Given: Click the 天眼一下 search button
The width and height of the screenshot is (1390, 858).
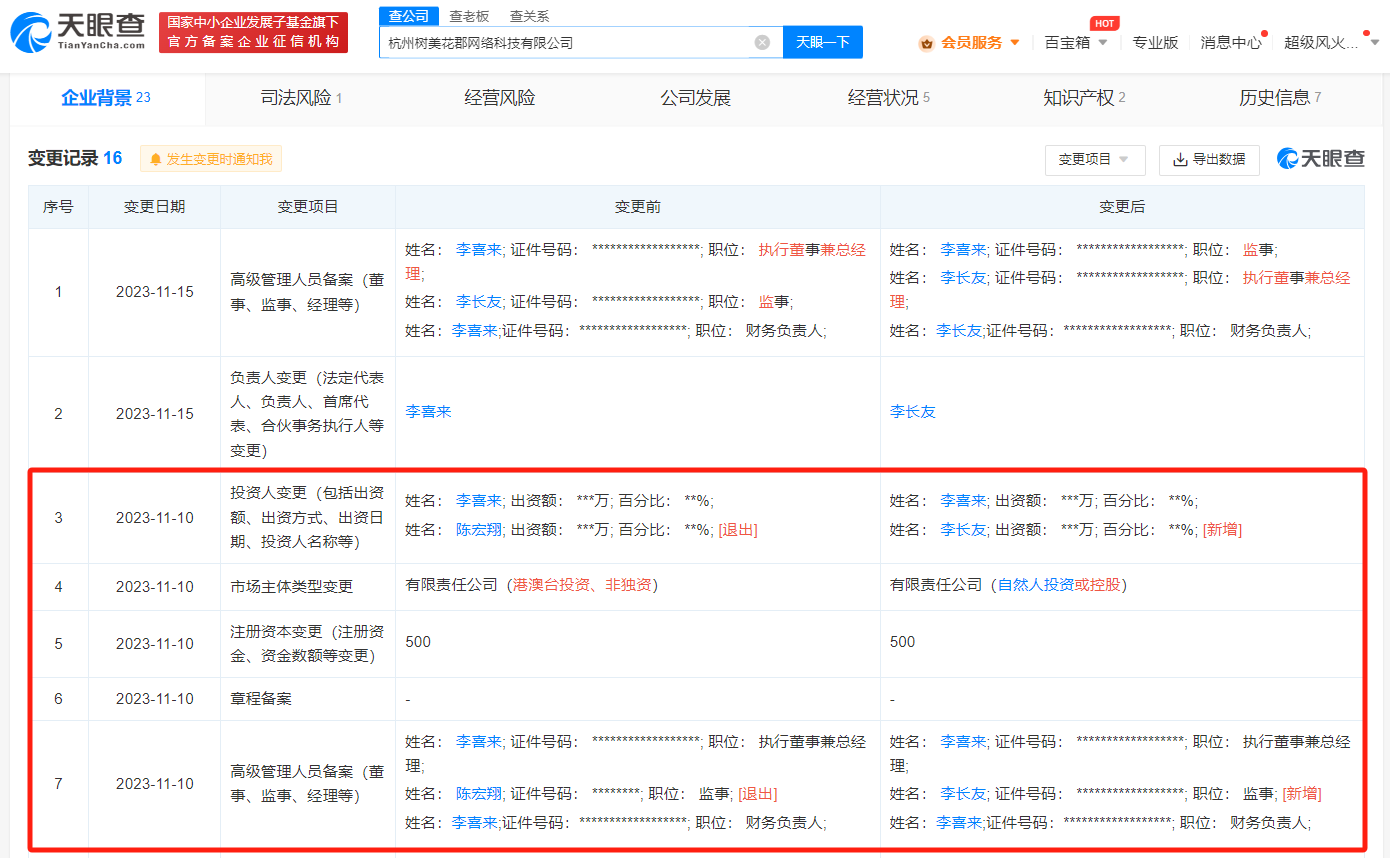Looking at the screenshot, I should pyautogui.click(x=823, y=42).
